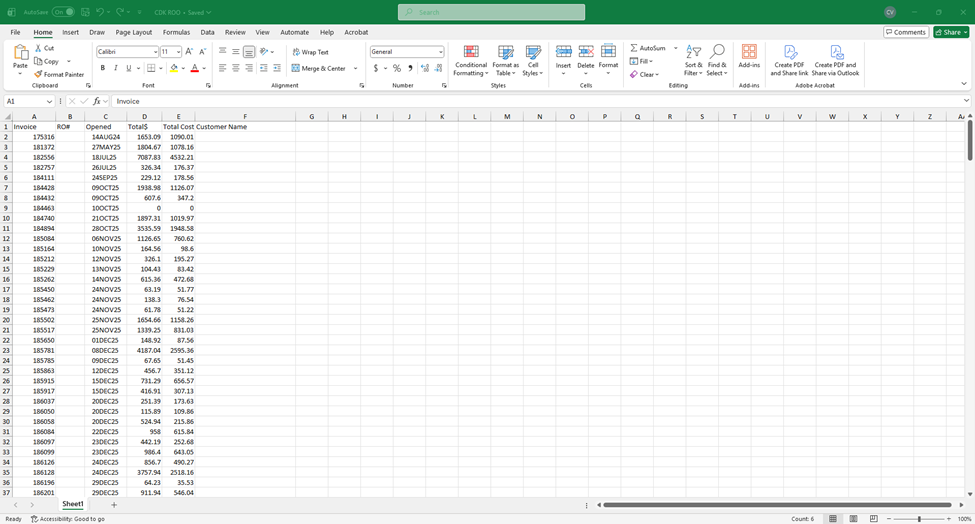This screenshot has height=524, width=975.
Task: Switch to Page Layout view in status bar
Action: coord(854,519)
